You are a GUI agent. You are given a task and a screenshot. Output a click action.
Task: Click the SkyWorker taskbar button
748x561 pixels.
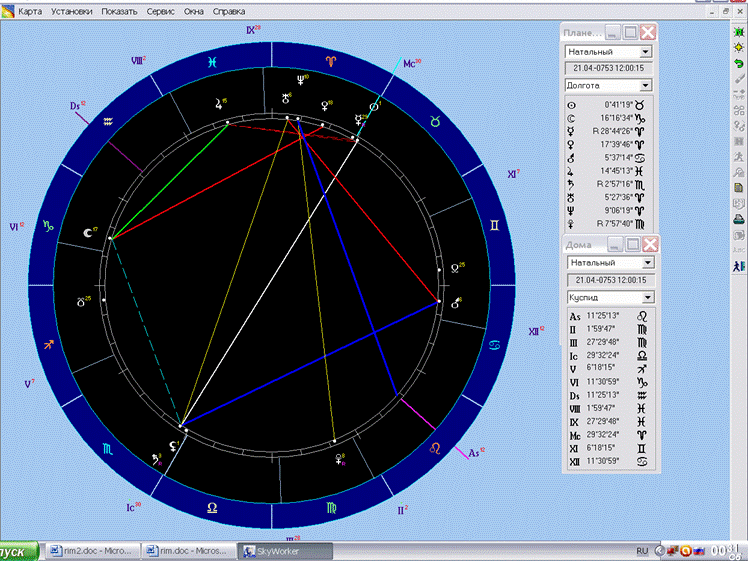point(280,551)
